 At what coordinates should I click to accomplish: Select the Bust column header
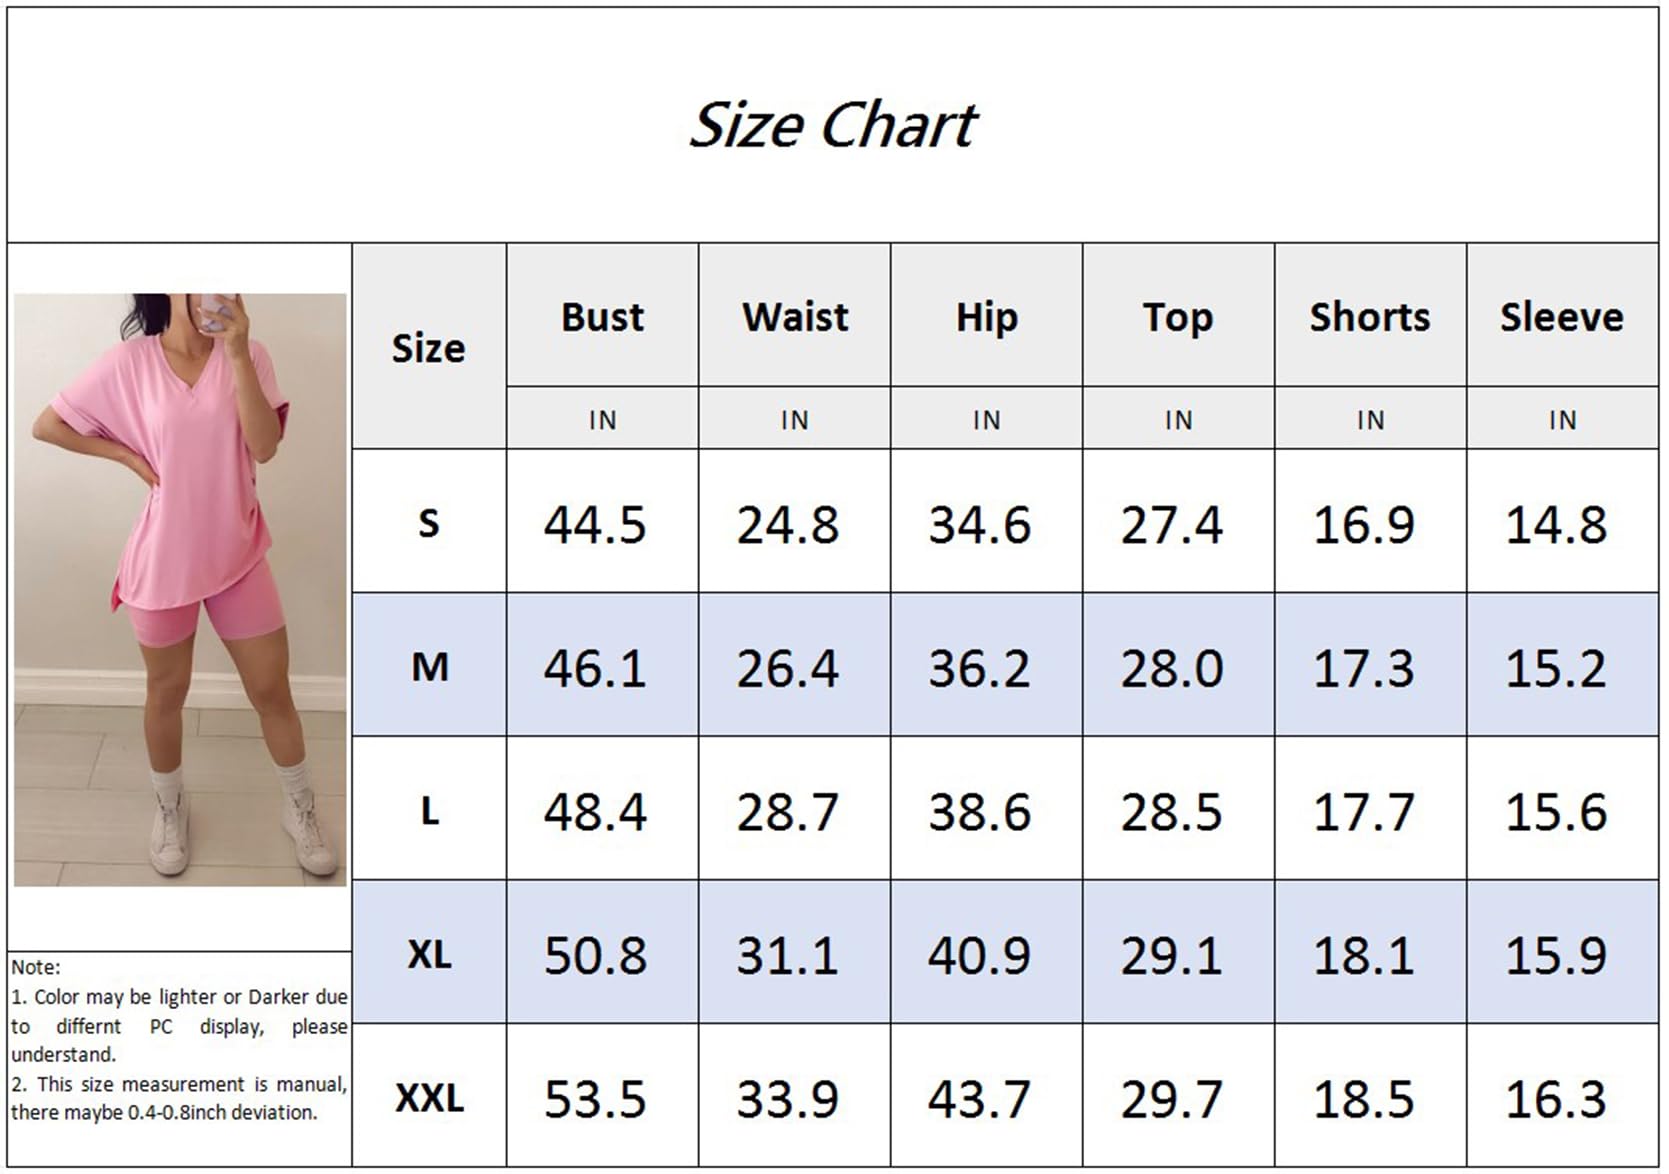(602, 317)
